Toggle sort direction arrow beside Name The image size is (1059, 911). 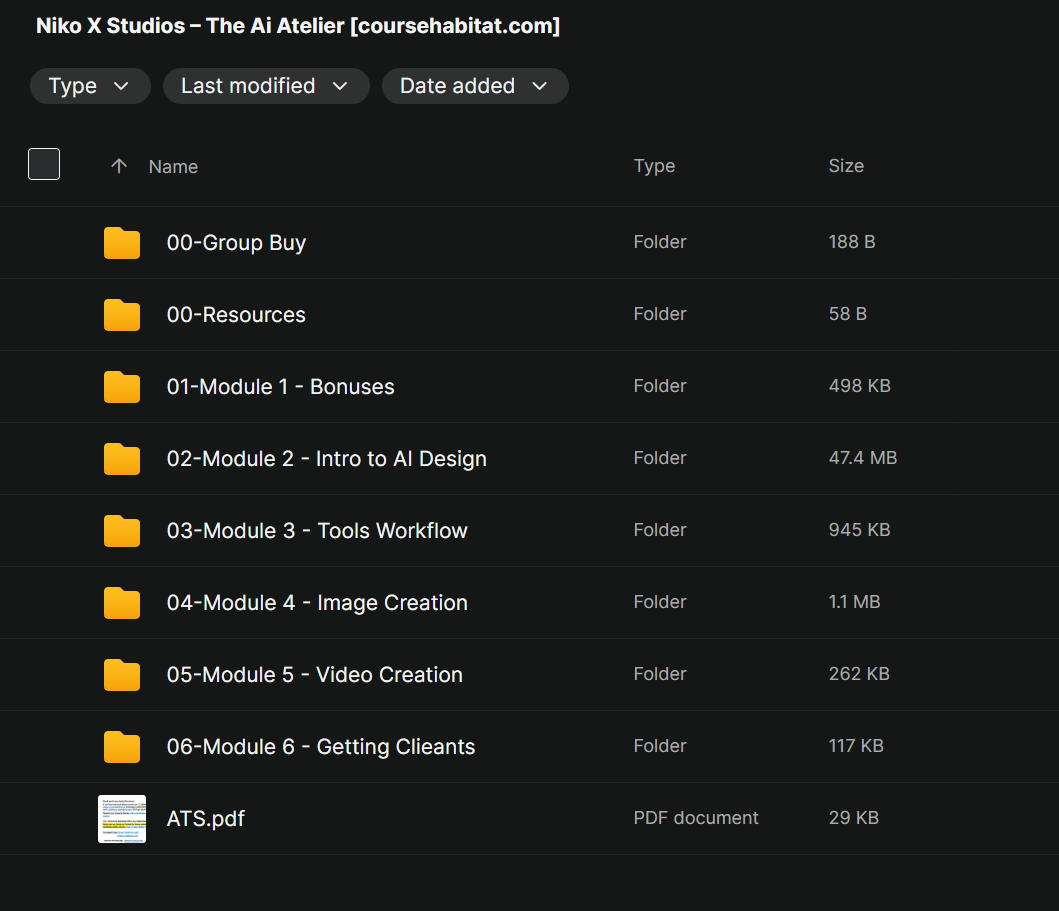click(119, 166)
